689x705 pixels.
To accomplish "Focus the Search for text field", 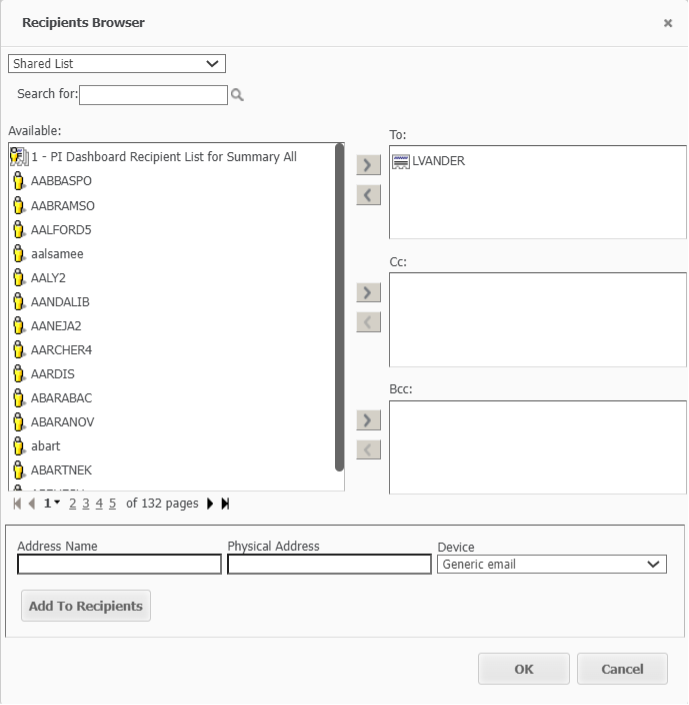I will point(153,95).
